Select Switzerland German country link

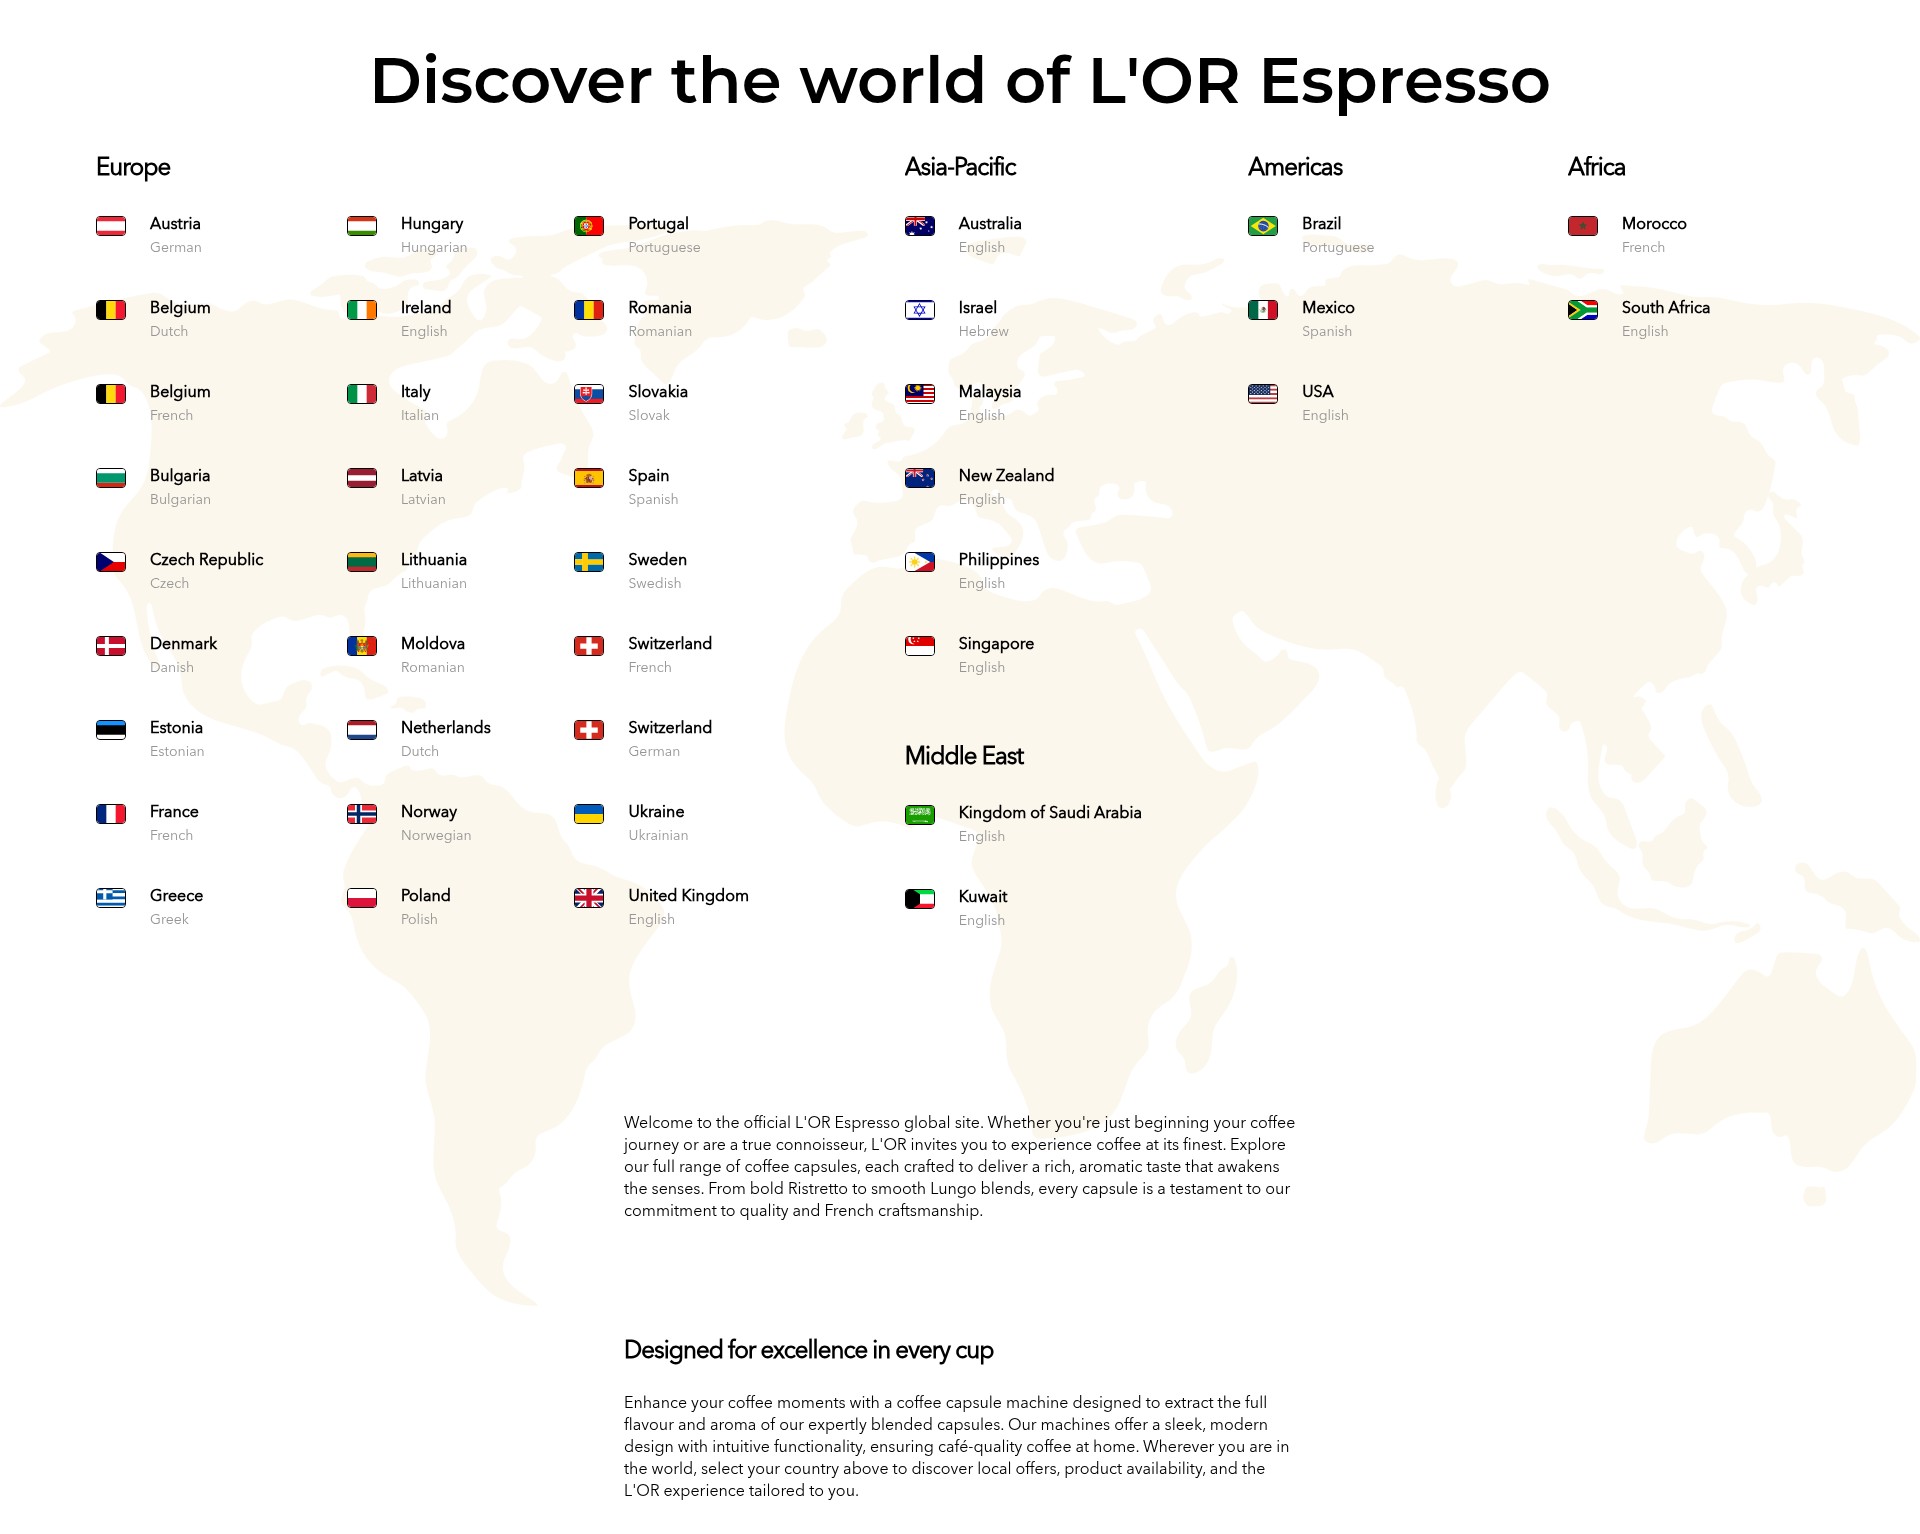[643, 738]
